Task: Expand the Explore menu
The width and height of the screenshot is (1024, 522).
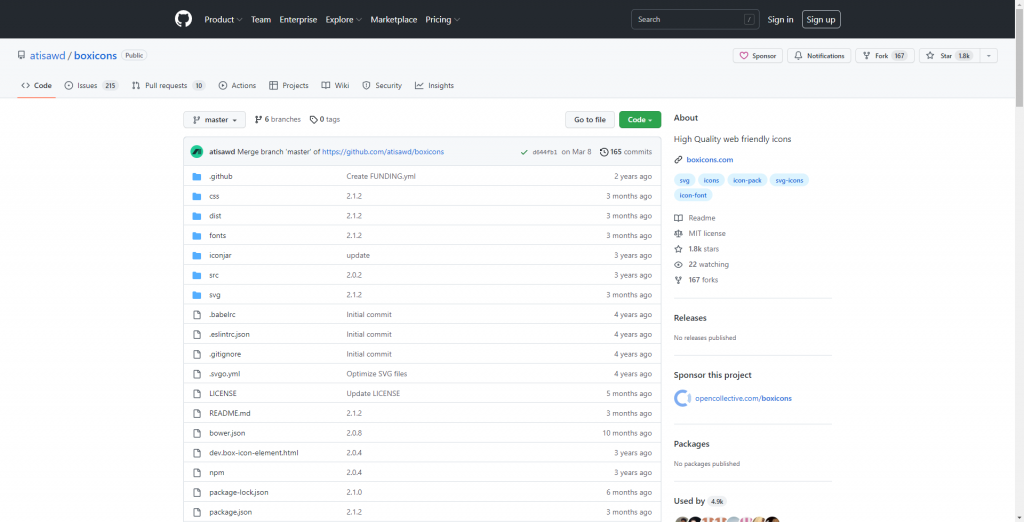Action: 344,20
